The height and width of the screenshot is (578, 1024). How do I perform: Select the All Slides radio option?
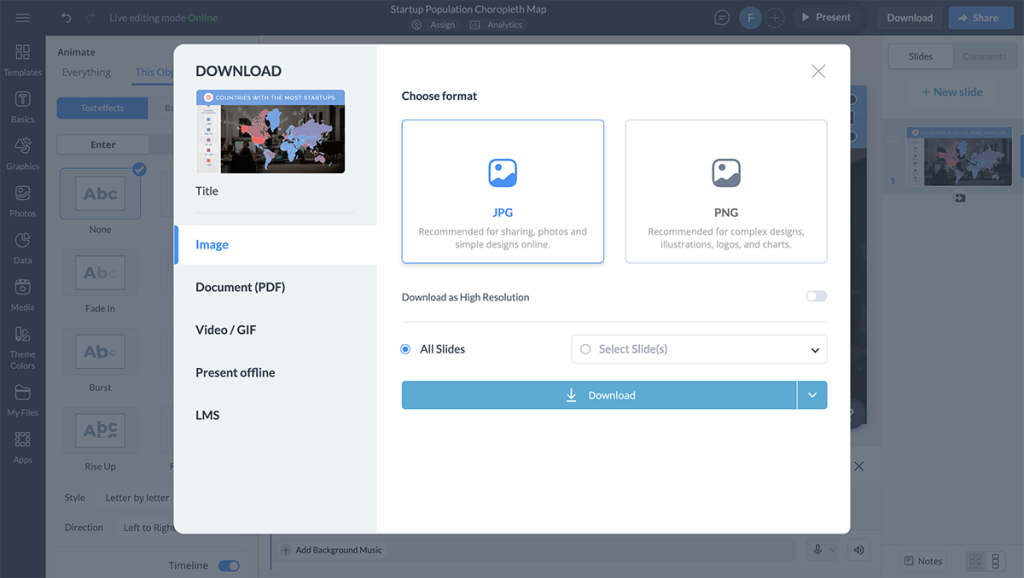pos(406,349)
